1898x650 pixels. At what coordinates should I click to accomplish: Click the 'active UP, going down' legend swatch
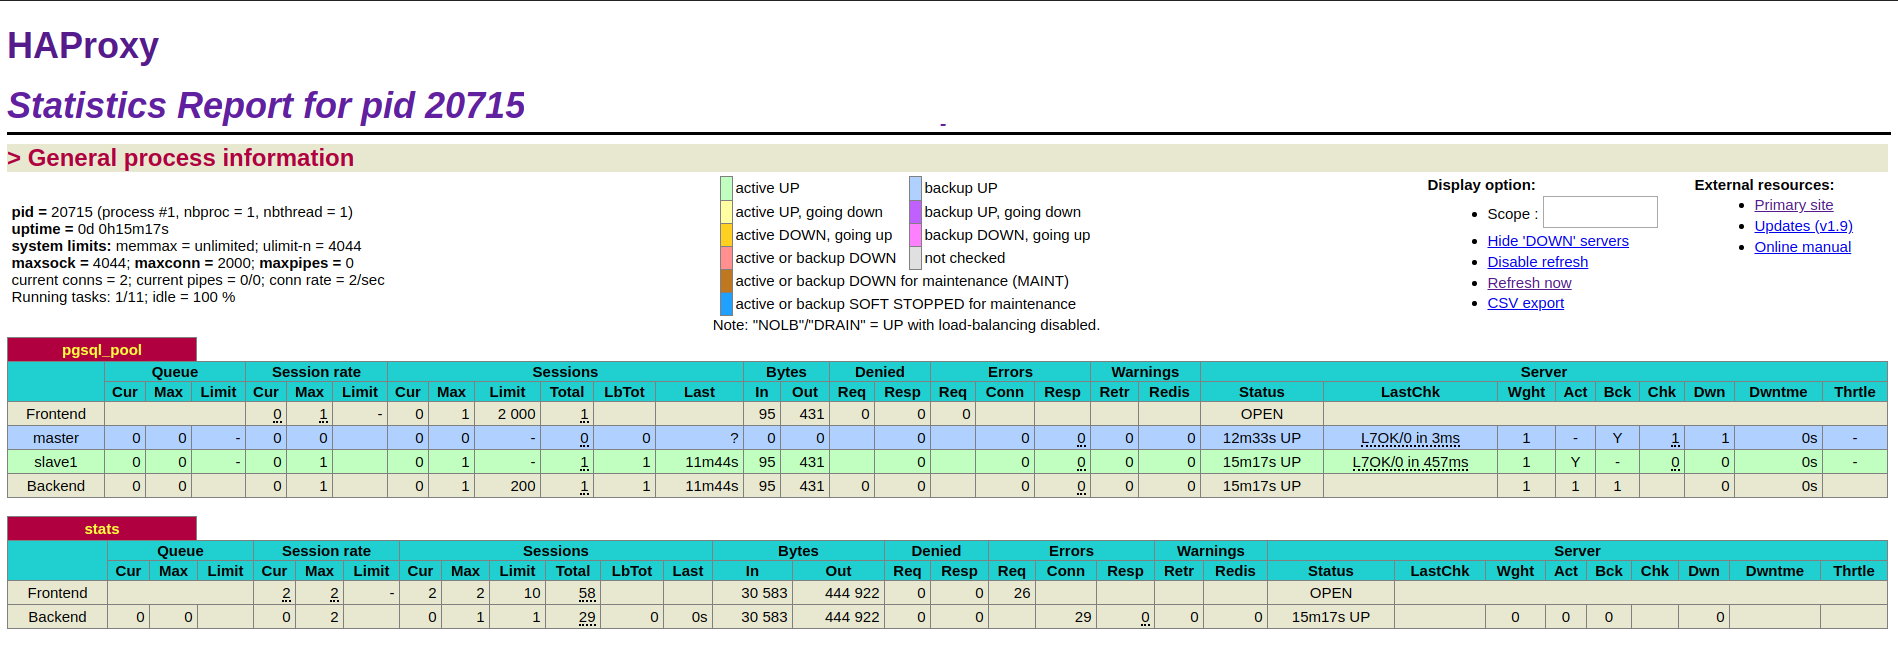click(x=726, y=211)
